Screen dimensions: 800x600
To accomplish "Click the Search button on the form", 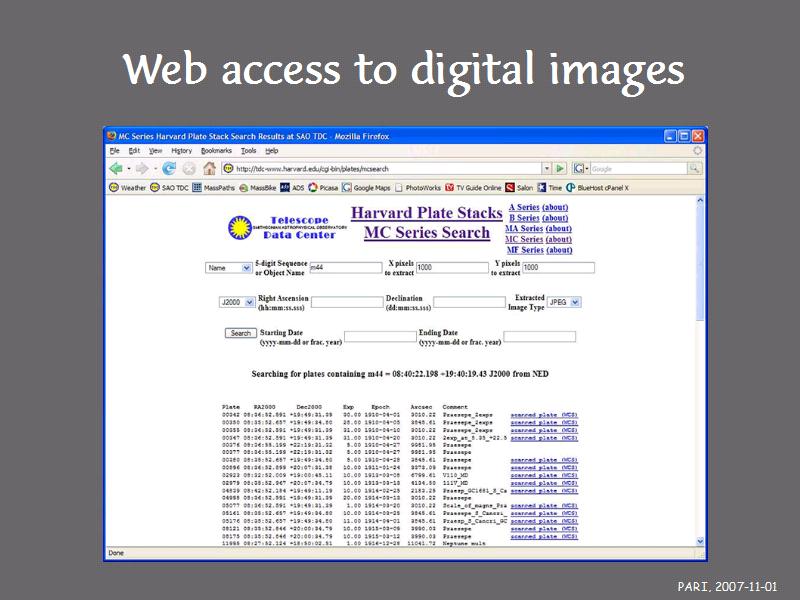I will click(x=240, y=333).
